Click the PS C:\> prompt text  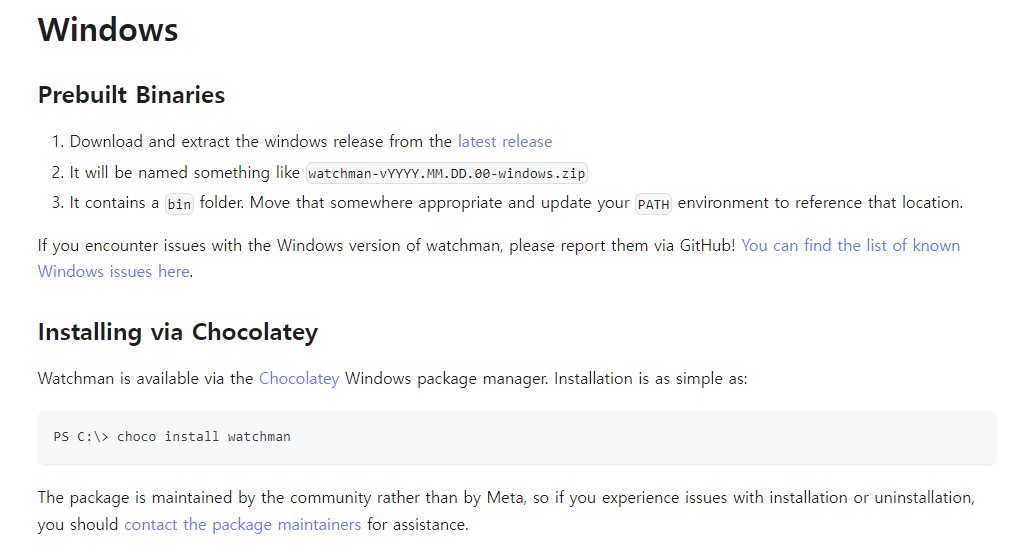click(x=81, y=437)
